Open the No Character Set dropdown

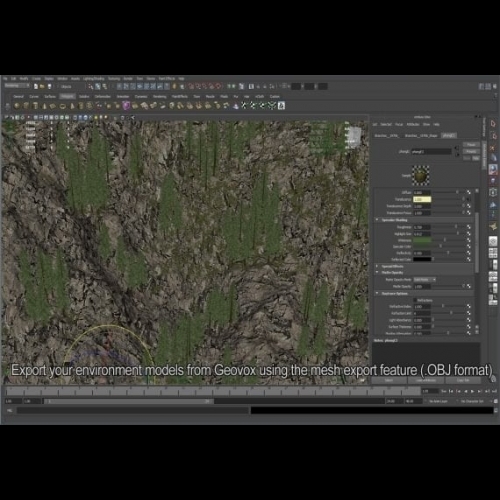(473, 401)
